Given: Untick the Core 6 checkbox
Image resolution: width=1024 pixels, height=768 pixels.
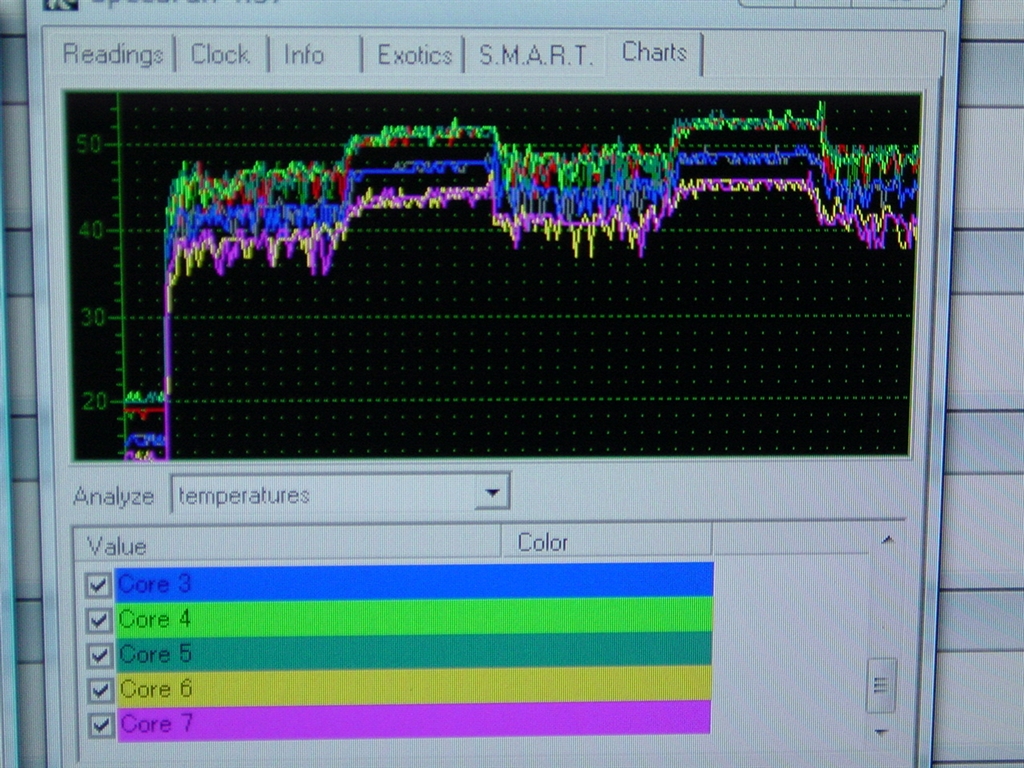Looking at the screenshot, I should coord(98,690).
